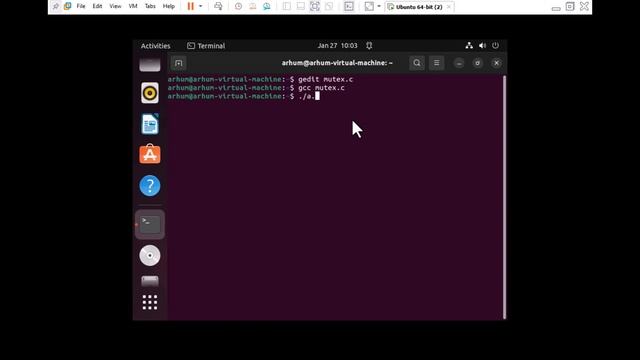Image resolution: width=640 pixels, height=360 pixels.
Task: Select the Ubuntu 64-bit (2) tab
Action: [x=419, y=7]
